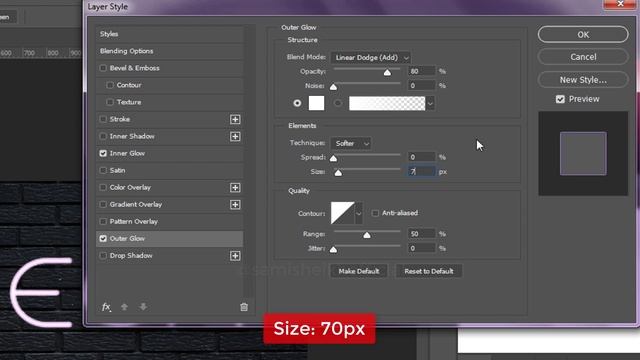Click the Range value field
Image resolution: width=640 pixels, height=360 pixels.
point(422,234)
